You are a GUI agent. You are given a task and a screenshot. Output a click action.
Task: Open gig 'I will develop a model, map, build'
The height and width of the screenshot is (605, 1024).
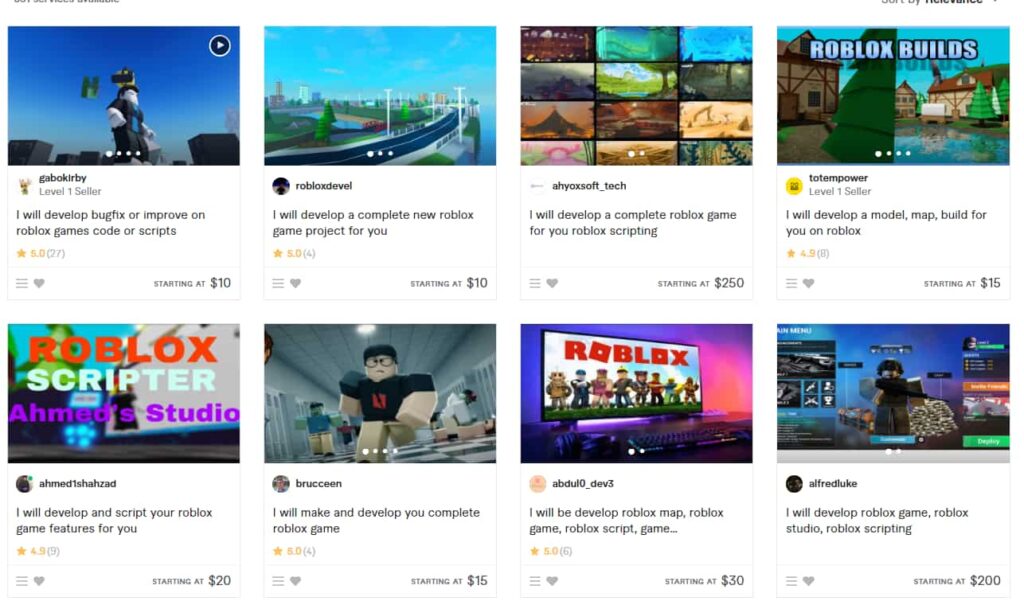pos(886,223)
